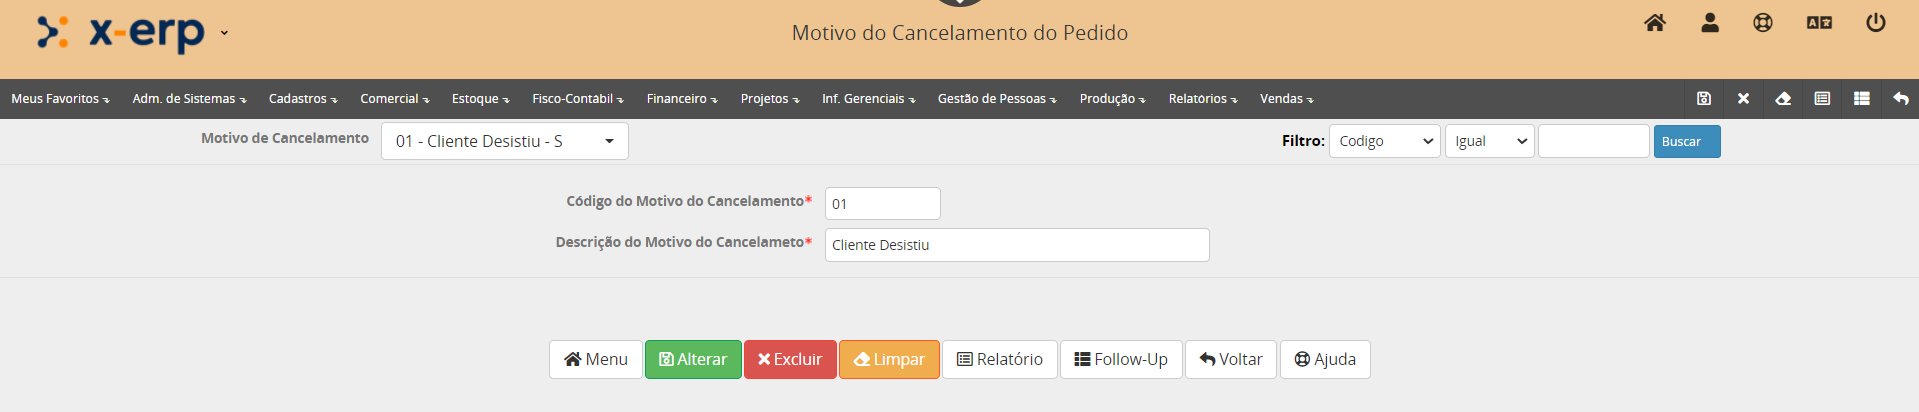Open the Igual filter operator dropdown
The width and height of the screenshot is (1919, 412).
point(1489,141)
